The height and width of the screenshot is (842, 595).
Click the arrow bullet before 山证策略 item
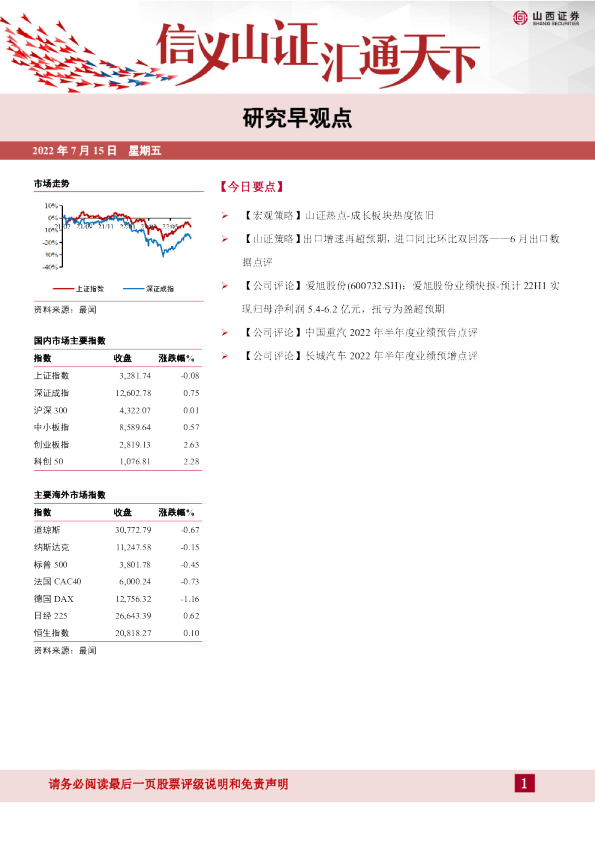[225, 239]
